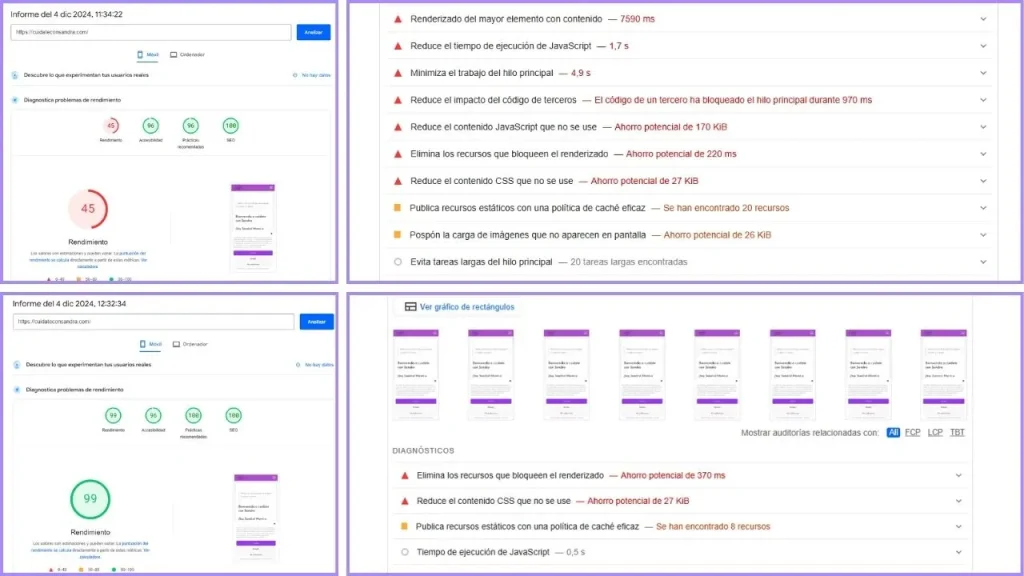This screenshot has height=576, width=1024.
Task: Expand the cache policy audit with 20 recursos
Action: click(x=983, y=208)
